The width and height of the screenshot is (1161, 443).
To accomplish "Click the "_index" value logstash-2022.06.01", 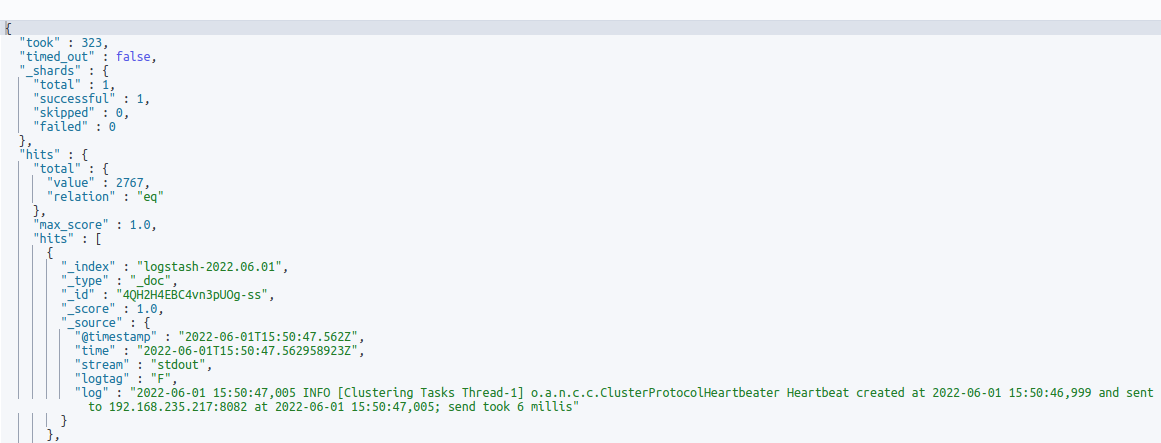I will (x=218, y=267).
